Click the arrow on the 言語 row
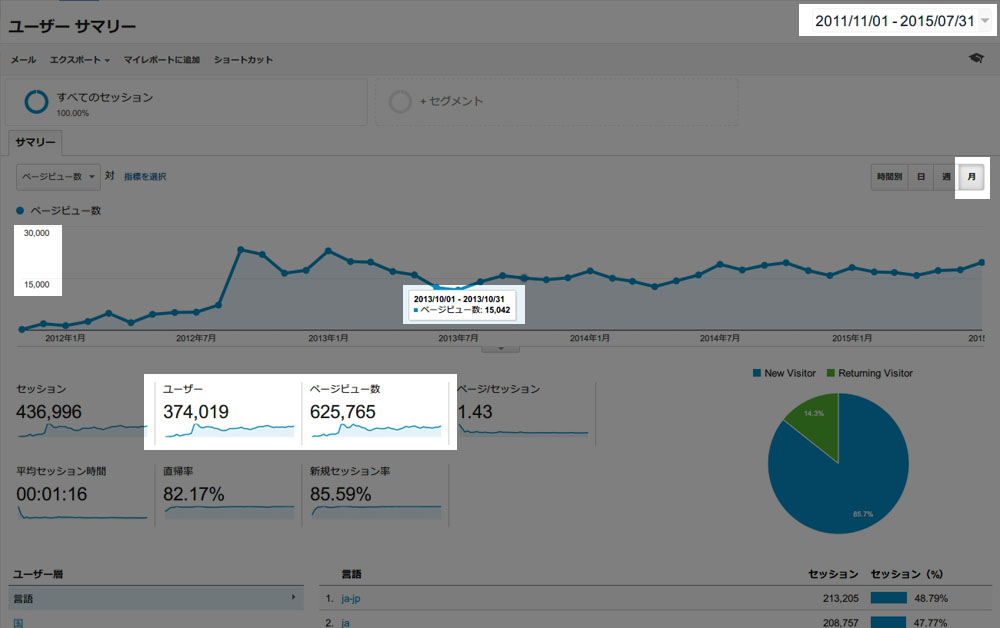This screenshot has width=1000, height=628. [293, 597]
